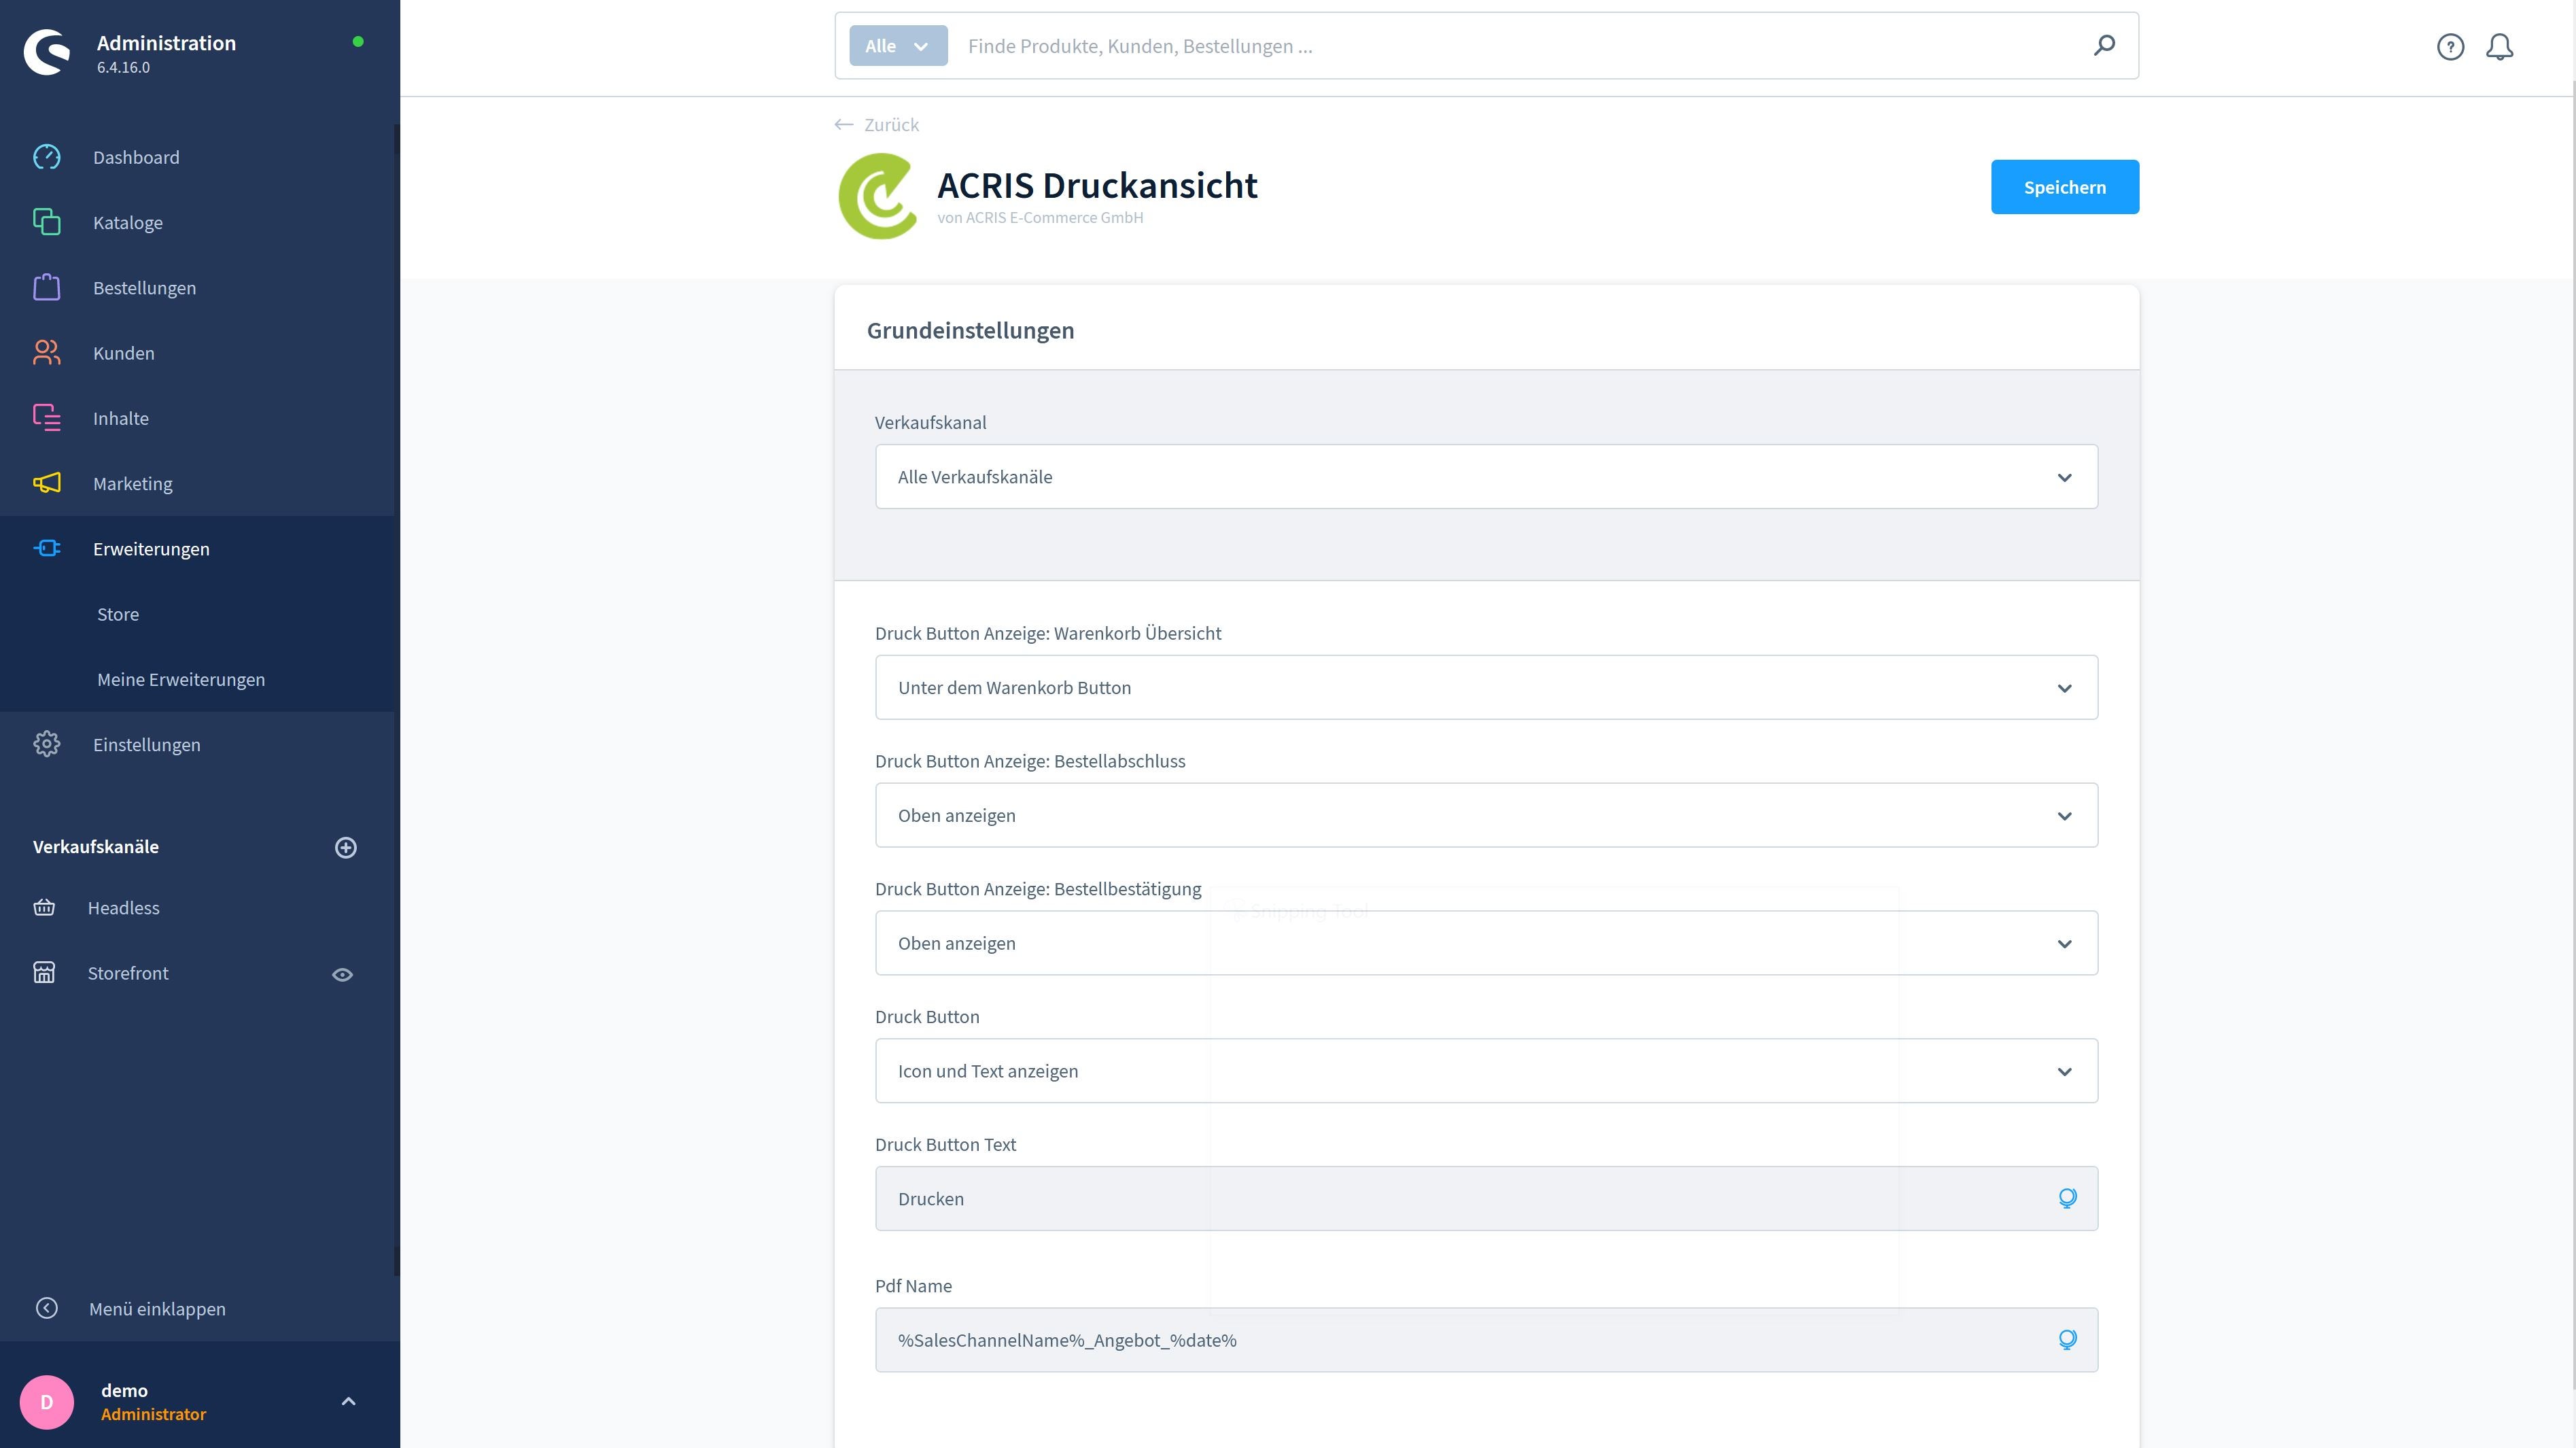The width and height of the screenshot is (2576, 1448).
Task: Click the green online status dot
Action: (358, 42)
